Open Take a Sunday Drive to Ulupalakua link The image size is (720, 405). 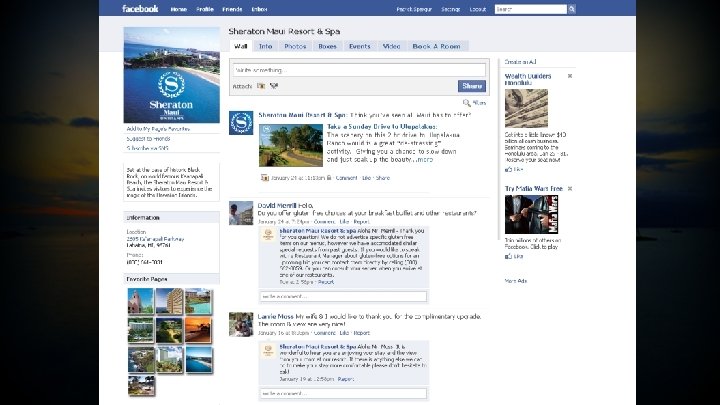382,126
